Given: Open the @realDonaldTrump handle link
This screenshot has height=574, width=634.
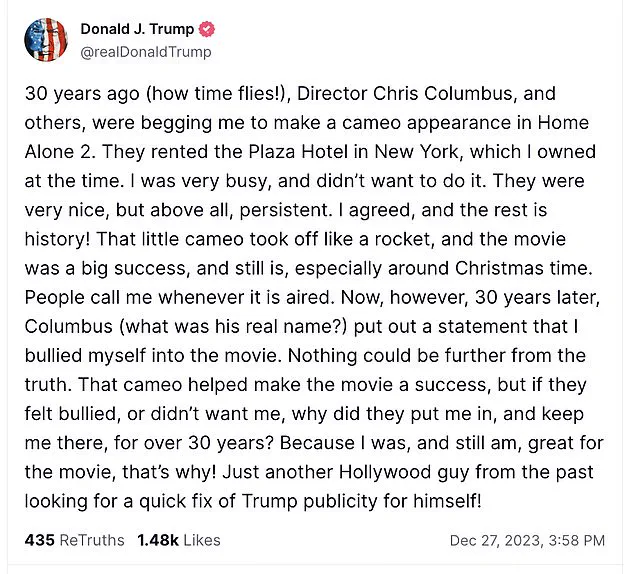Looking at the screenshot, I should (x=145, y=52).
